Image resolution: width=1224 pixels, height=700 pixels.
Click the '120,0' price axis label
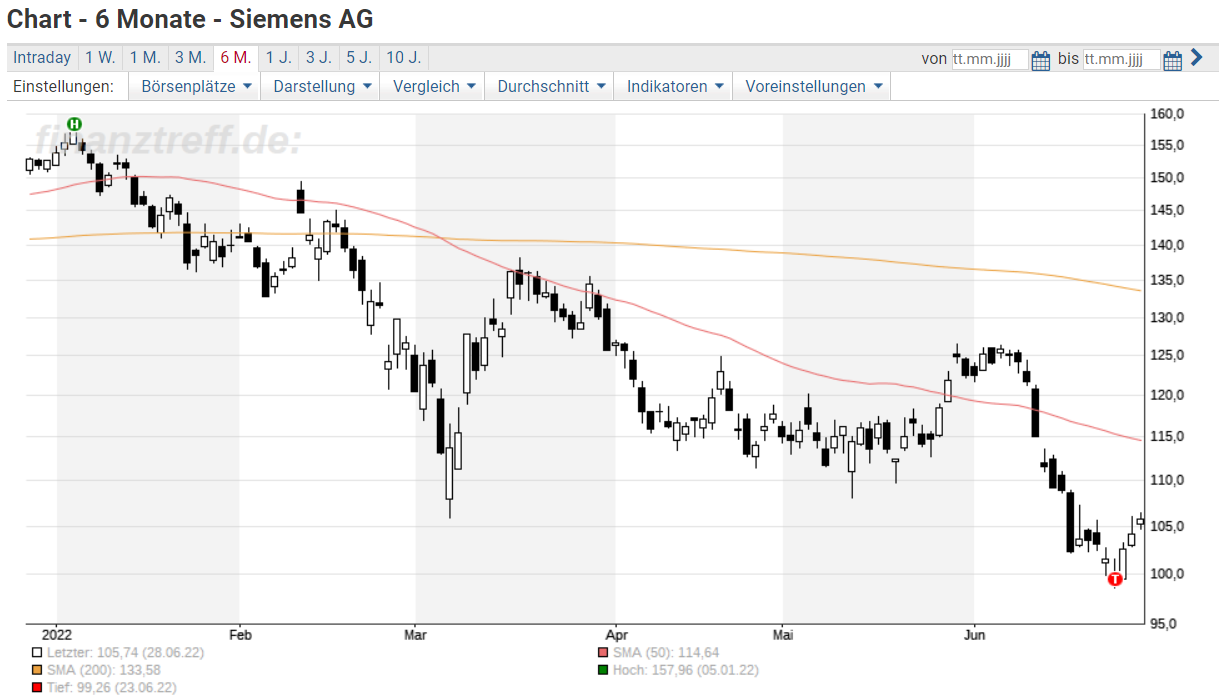pos(1166,395)
